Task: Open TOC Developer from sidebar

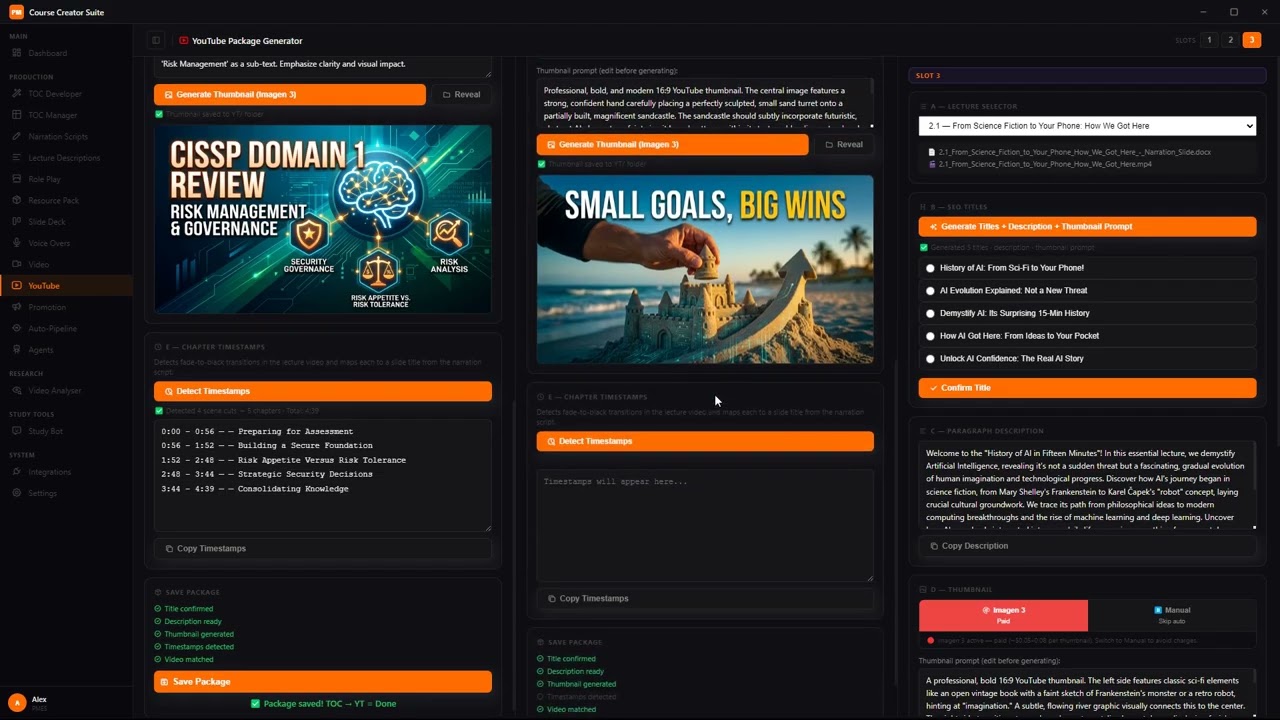Action: coord(55,94)
